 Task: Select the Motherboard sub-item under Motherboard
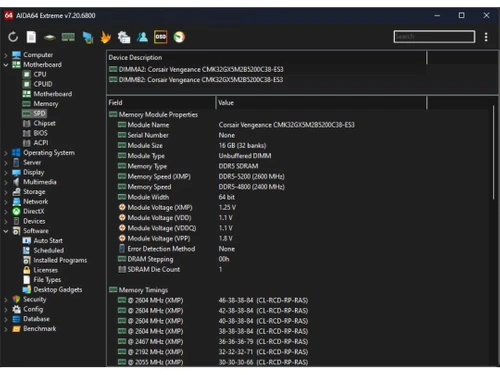click(x=52, y=94)
